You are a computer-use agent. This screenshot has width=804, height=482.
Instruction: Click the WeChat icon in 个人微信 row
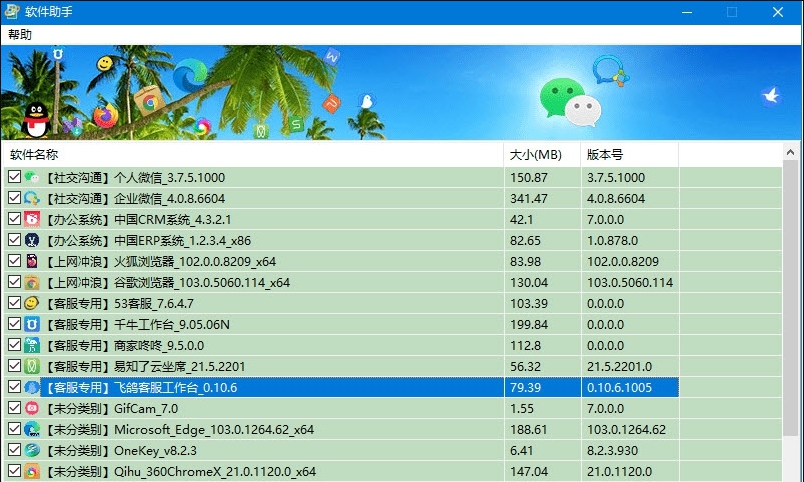point(32,177)
